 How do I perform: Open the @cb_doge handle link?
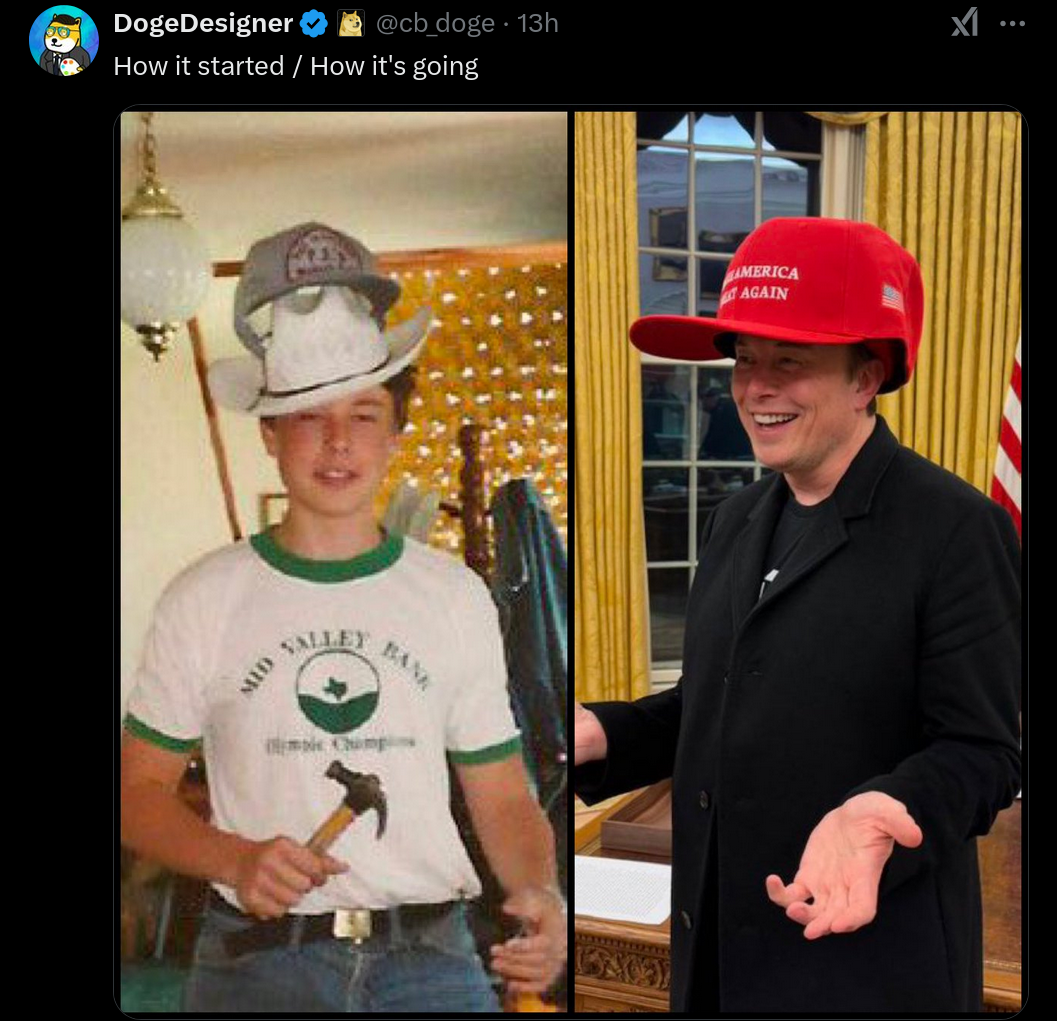[435, 24]
